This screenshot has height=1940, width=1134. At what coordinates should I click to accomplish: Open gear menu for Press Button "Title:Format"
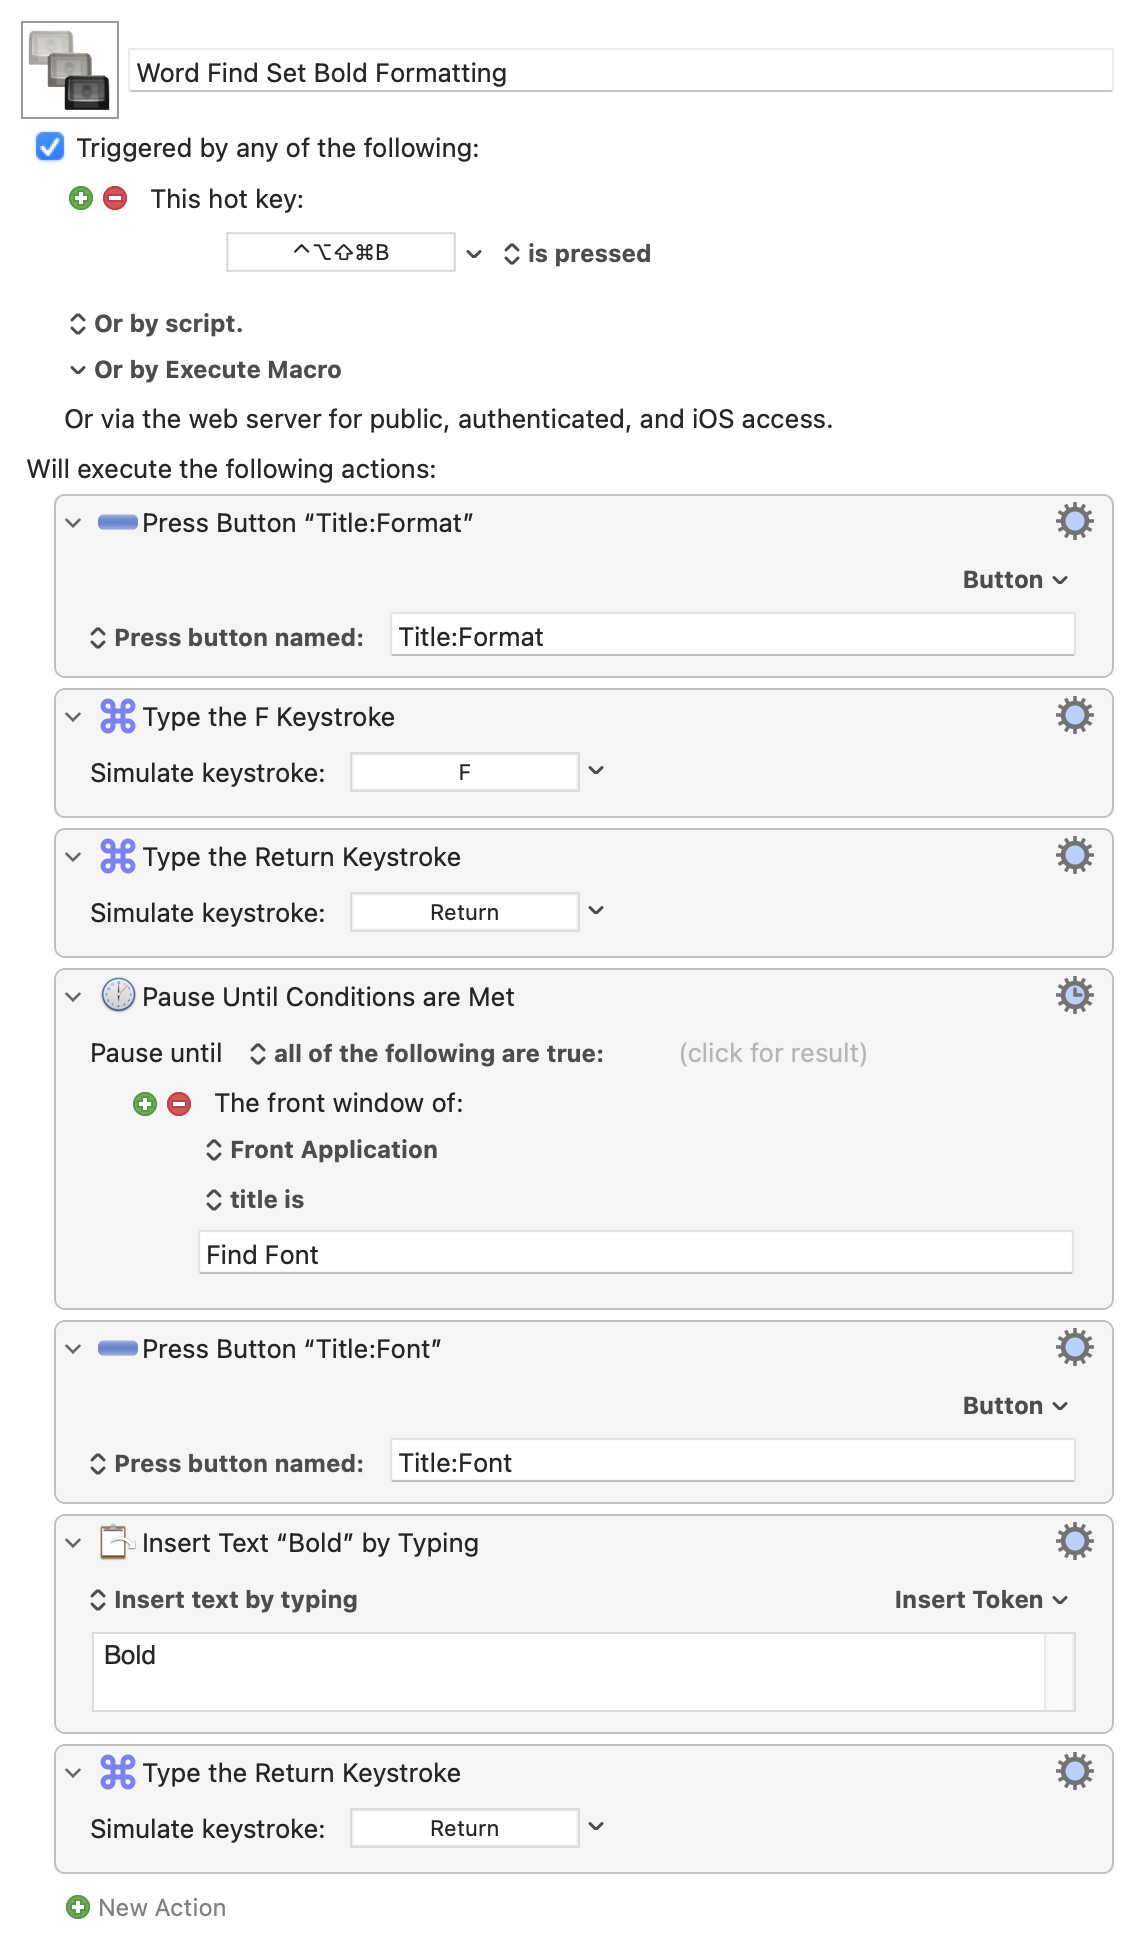1075,521
